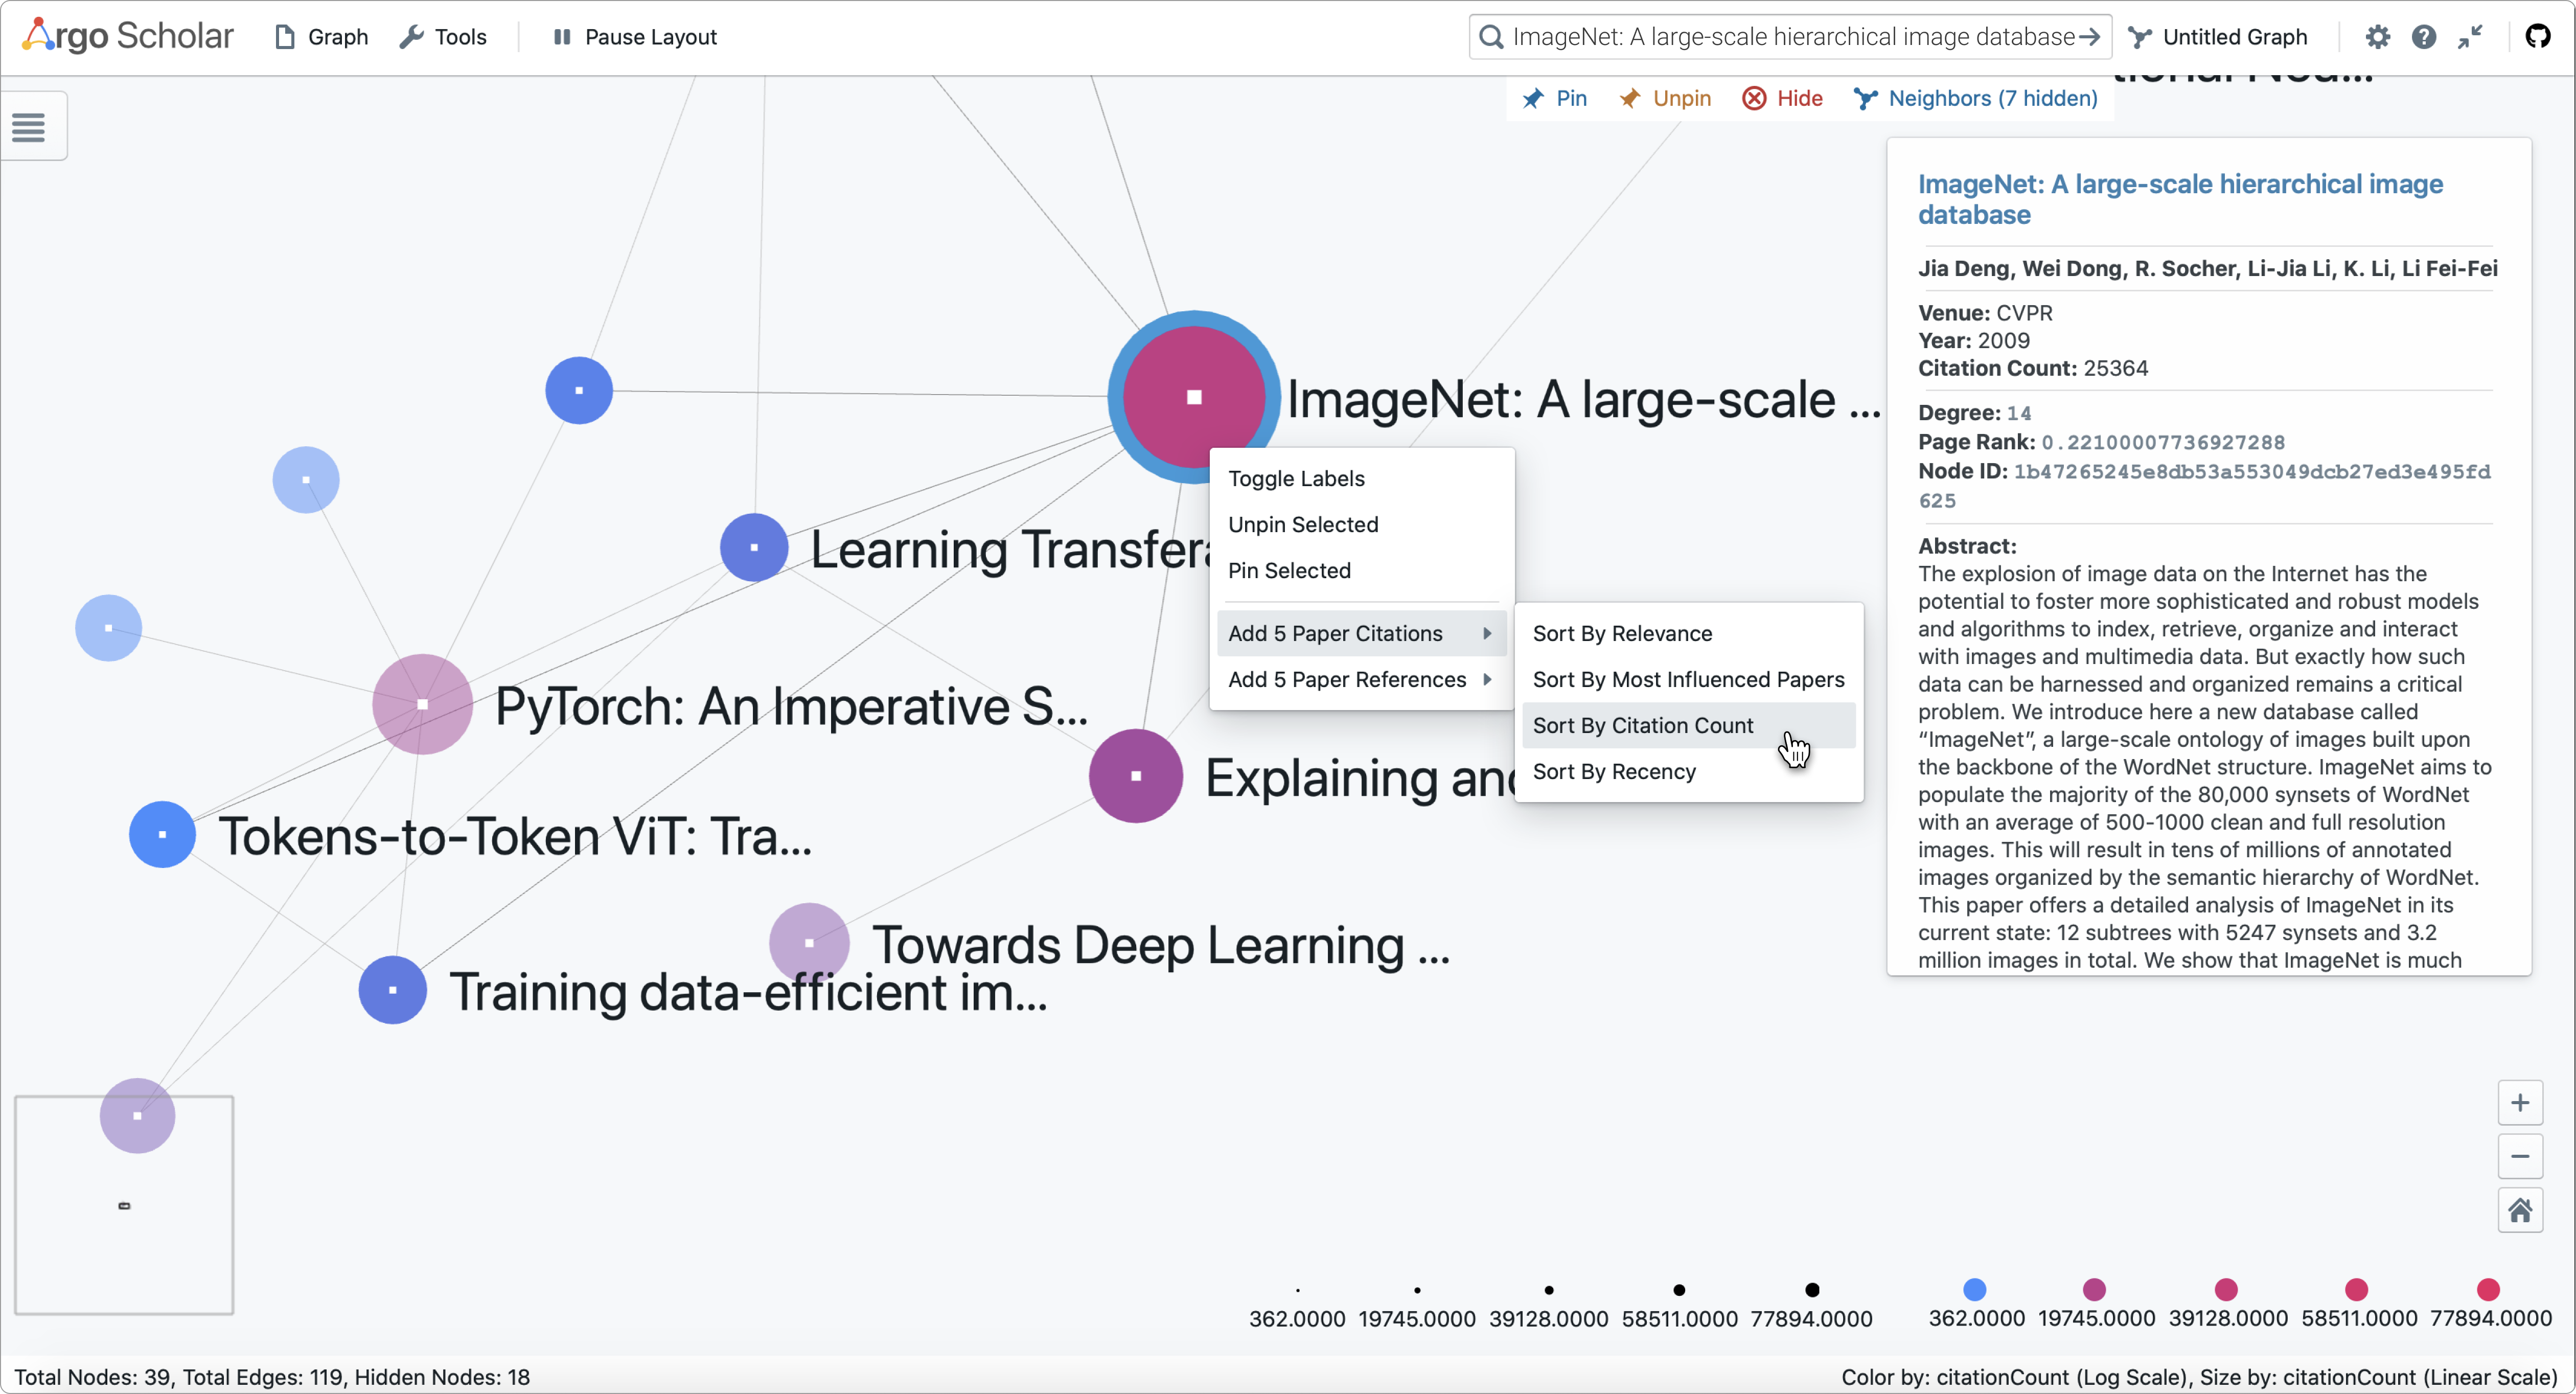The image size is (2576, 1394).
Task: Open the ImageNet paper title link
Action: pos(2180,199)
